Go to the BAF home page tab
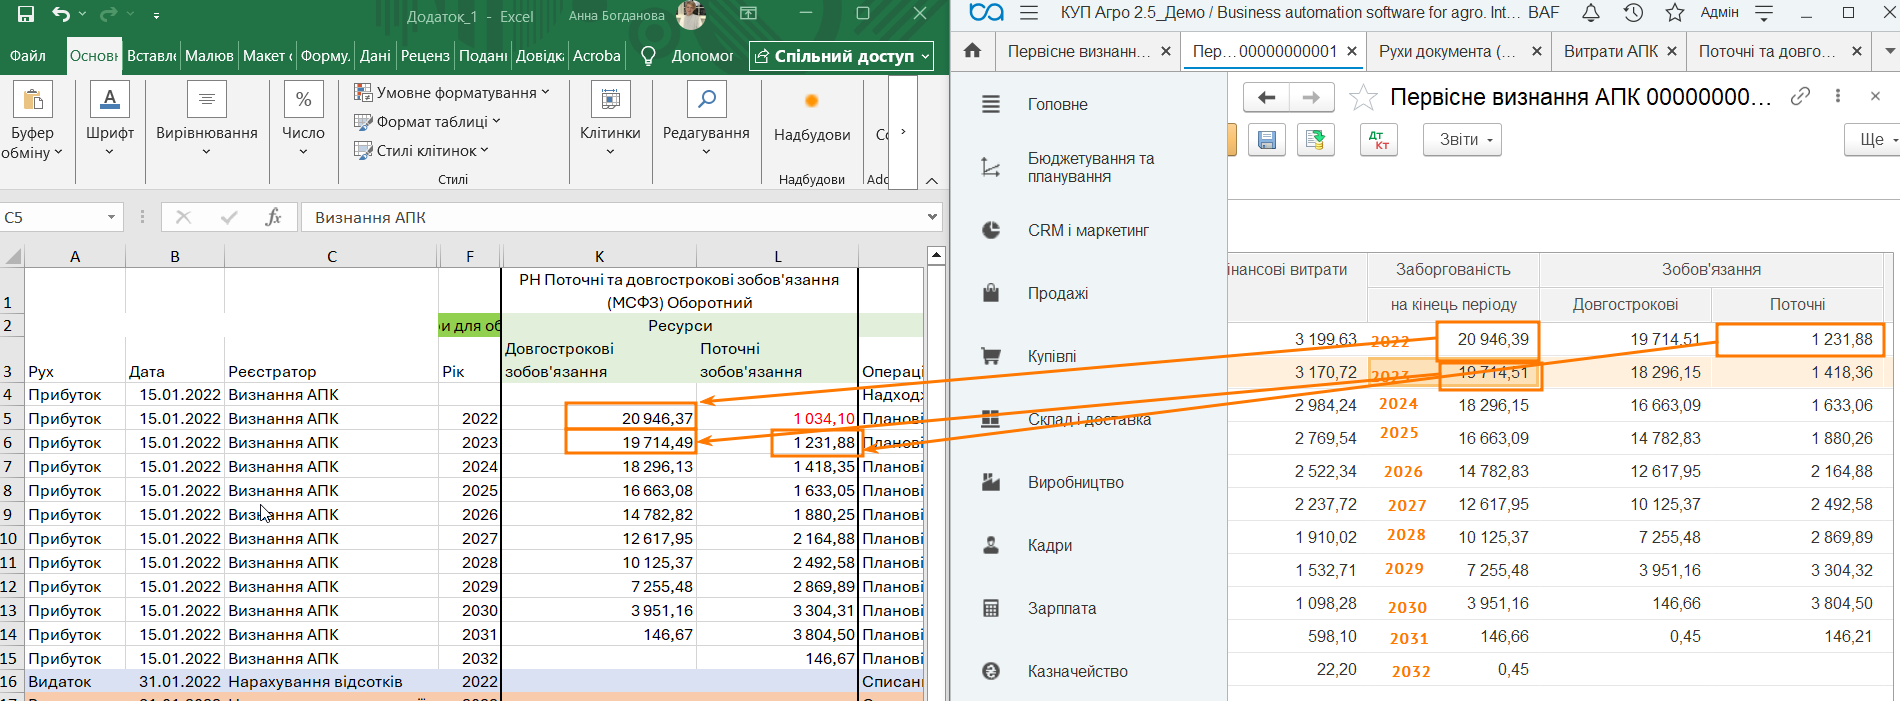The image size is (1900, 701). click(x=972, y=51)
